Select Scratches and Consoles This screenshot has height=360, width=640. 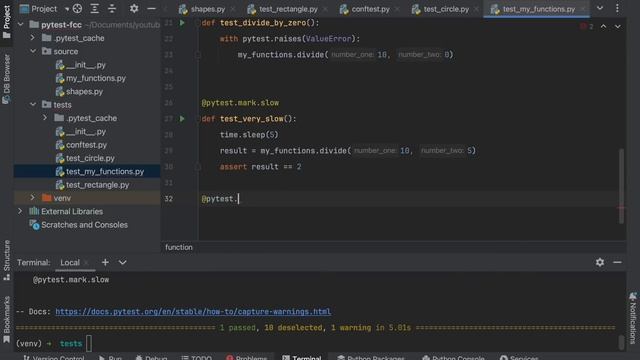pyautogui.click(x=84, y=225)
